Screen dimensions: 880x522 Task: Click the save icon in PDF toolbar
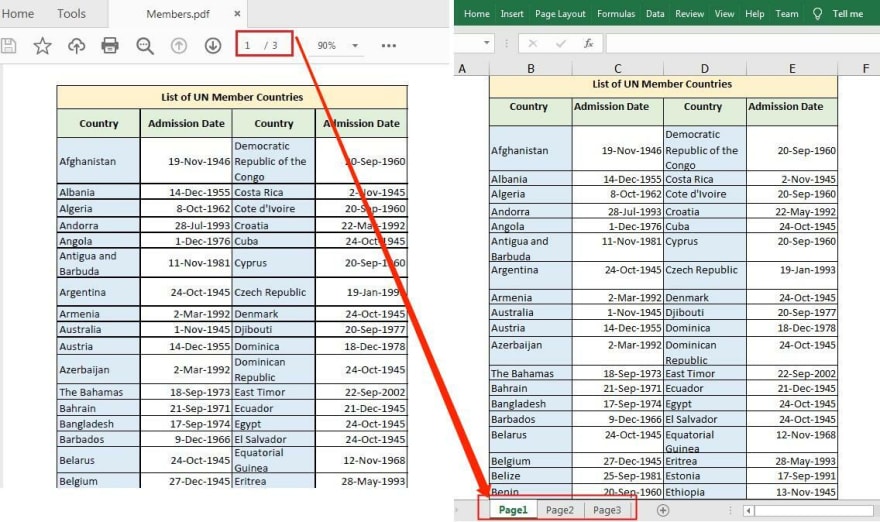tap(8, 45)
